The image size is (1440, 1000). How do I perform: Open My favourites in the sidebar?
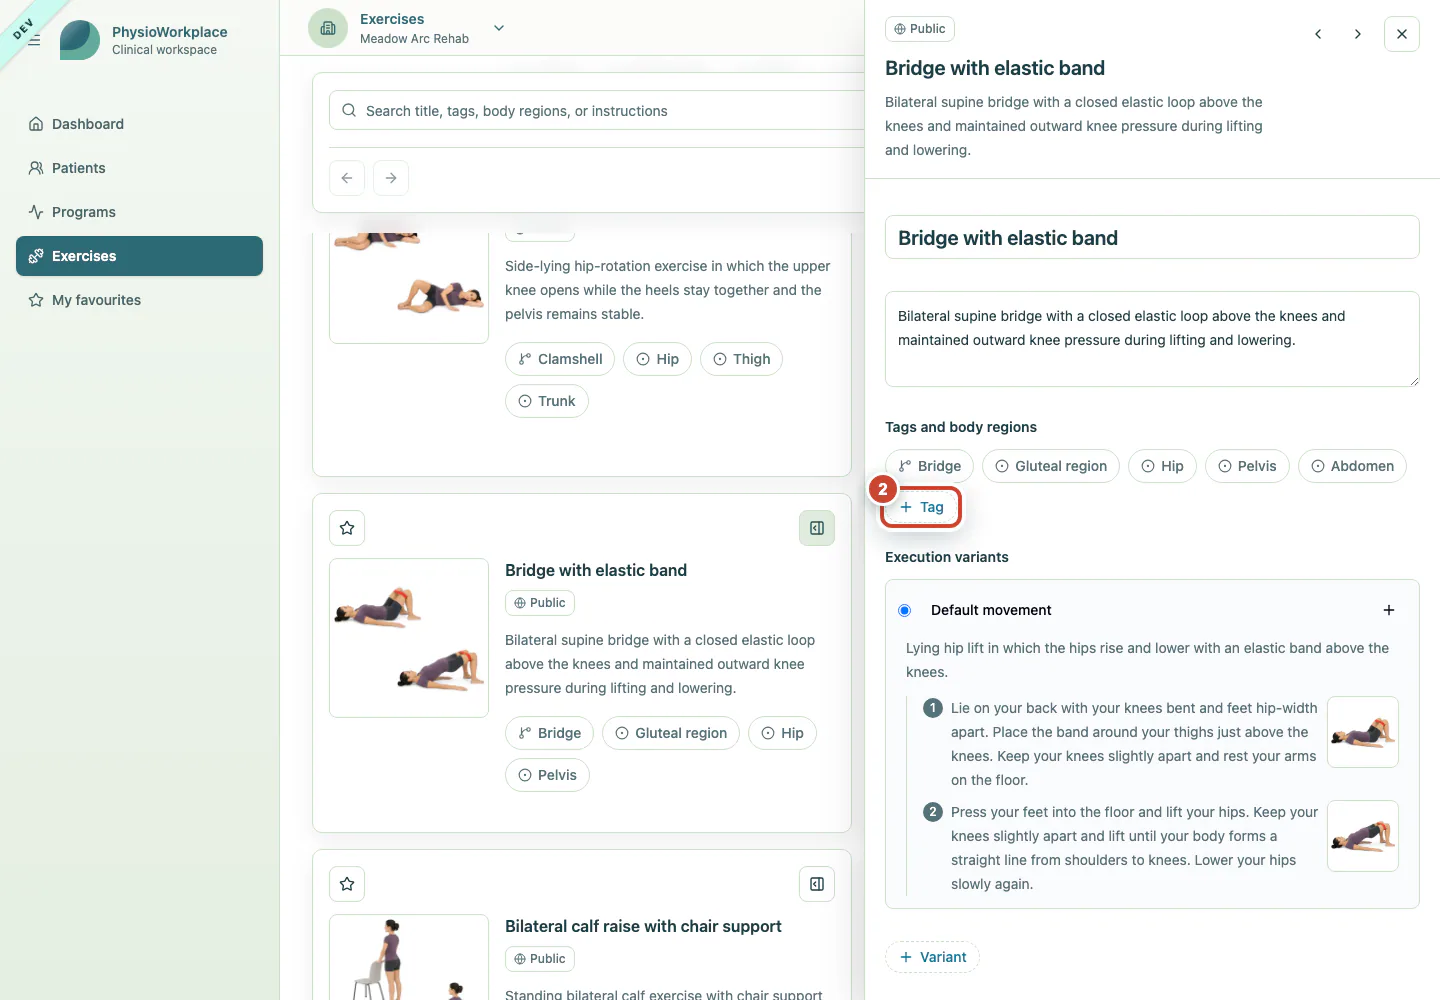(139, 300)
